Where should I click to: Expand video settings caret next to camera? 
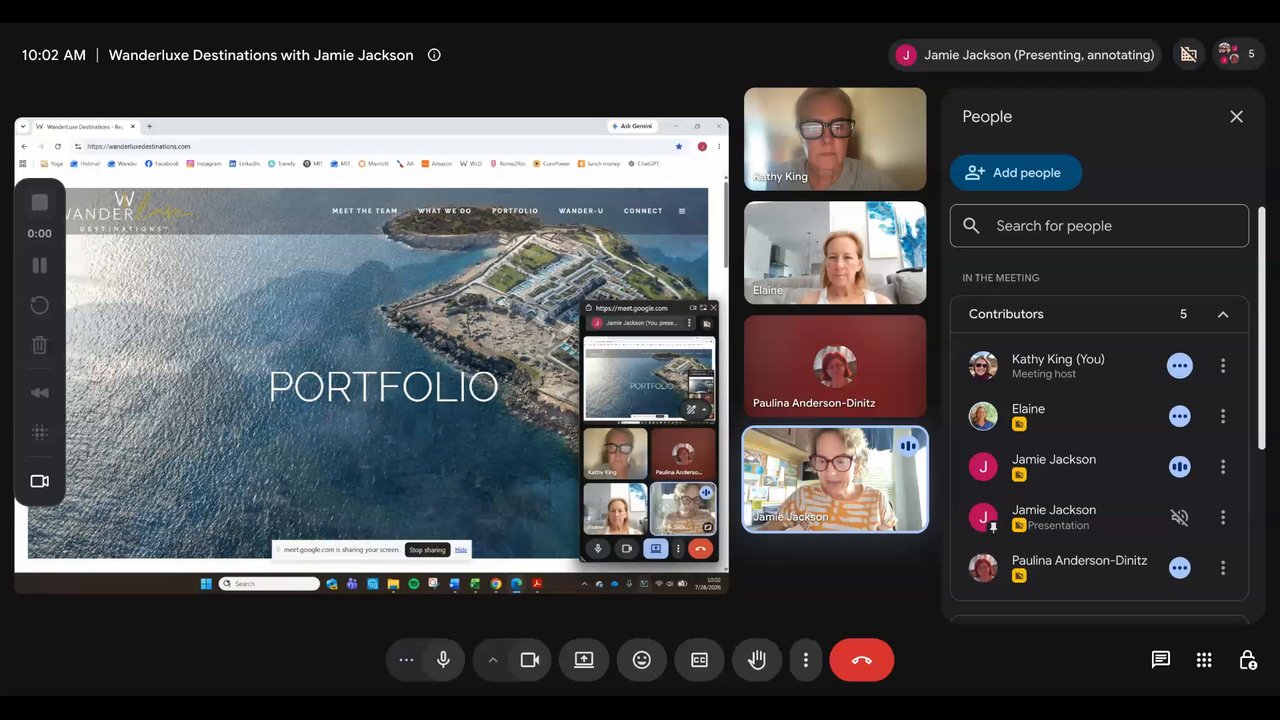tap(492, 660)
